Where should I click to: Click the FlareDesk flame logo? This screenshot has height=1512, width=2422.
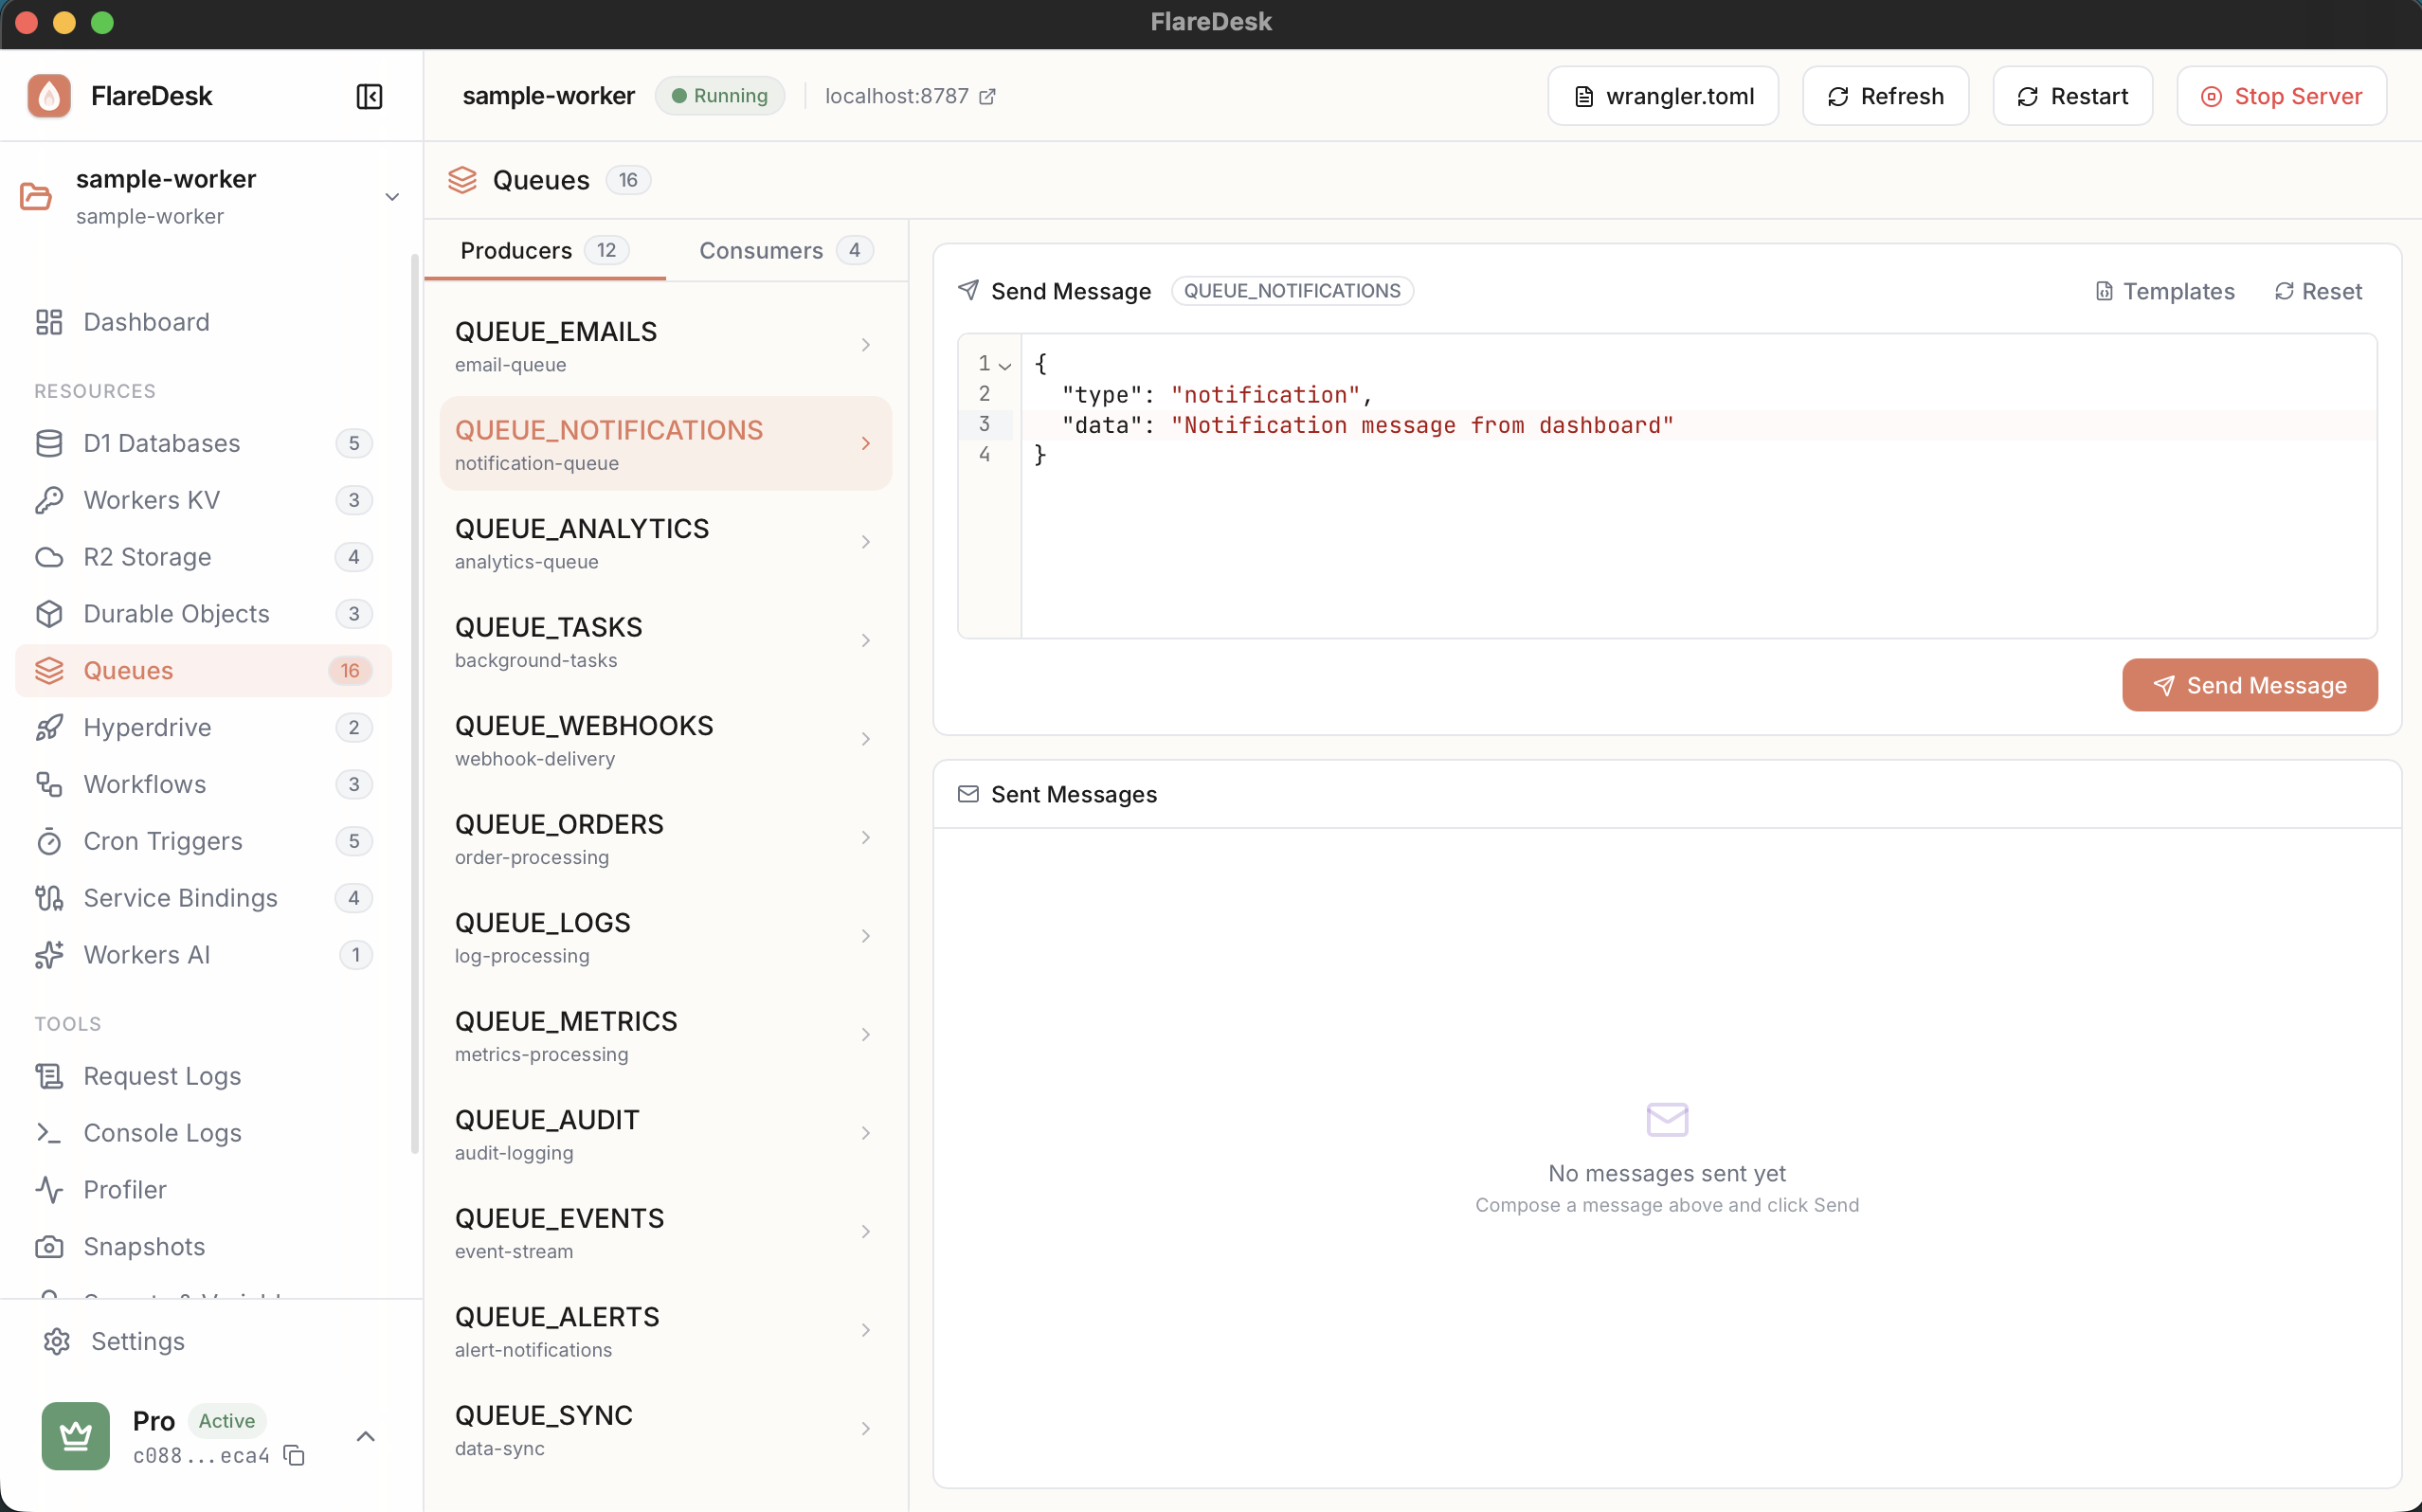[x=49, y=96]
